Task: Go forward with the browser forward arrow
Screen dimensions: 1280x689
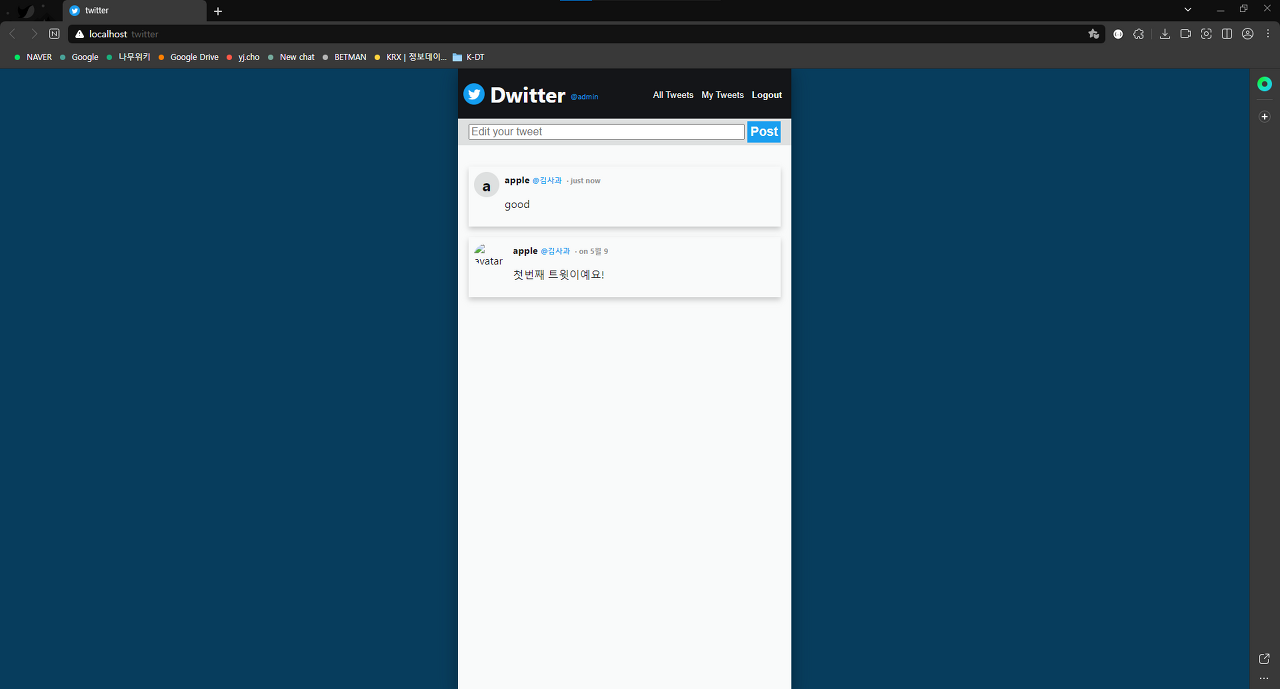Action: 34,34
